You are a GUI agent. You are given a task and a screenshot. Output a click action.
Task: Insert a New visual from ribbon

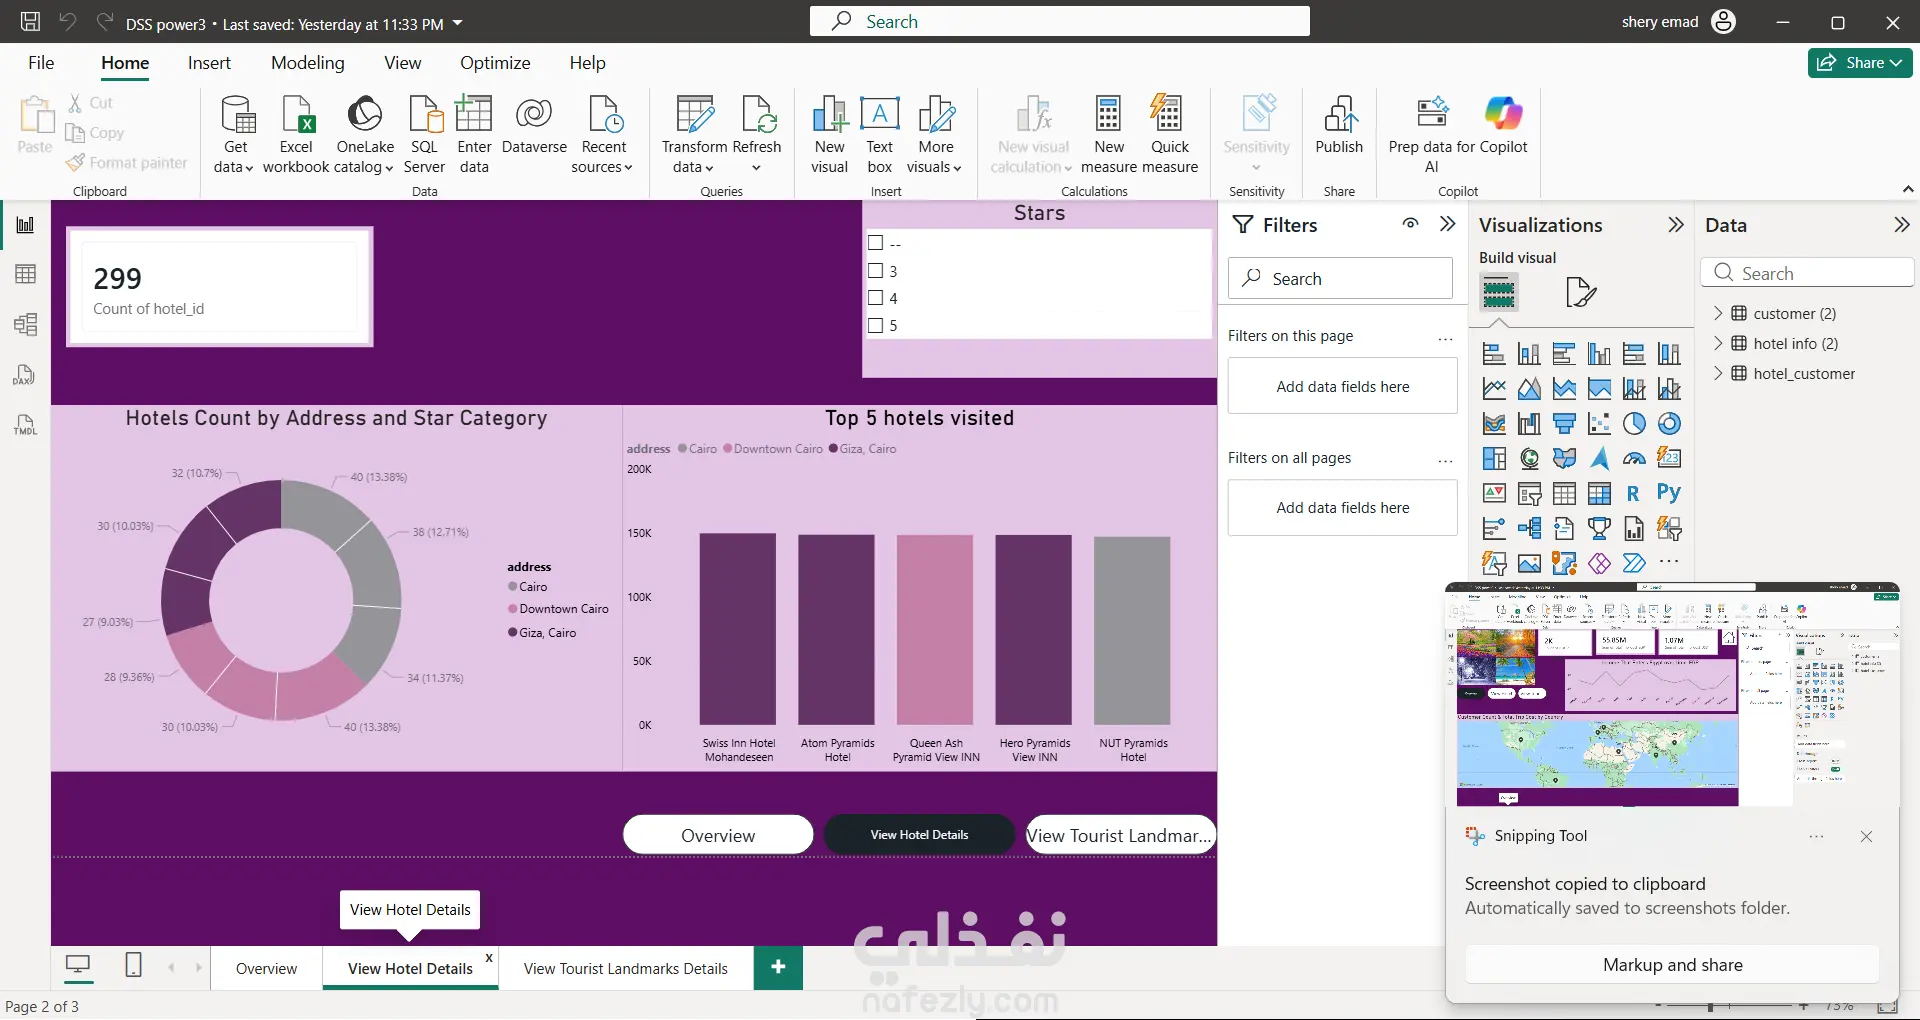pyautogui.click(x=829, y=135)
